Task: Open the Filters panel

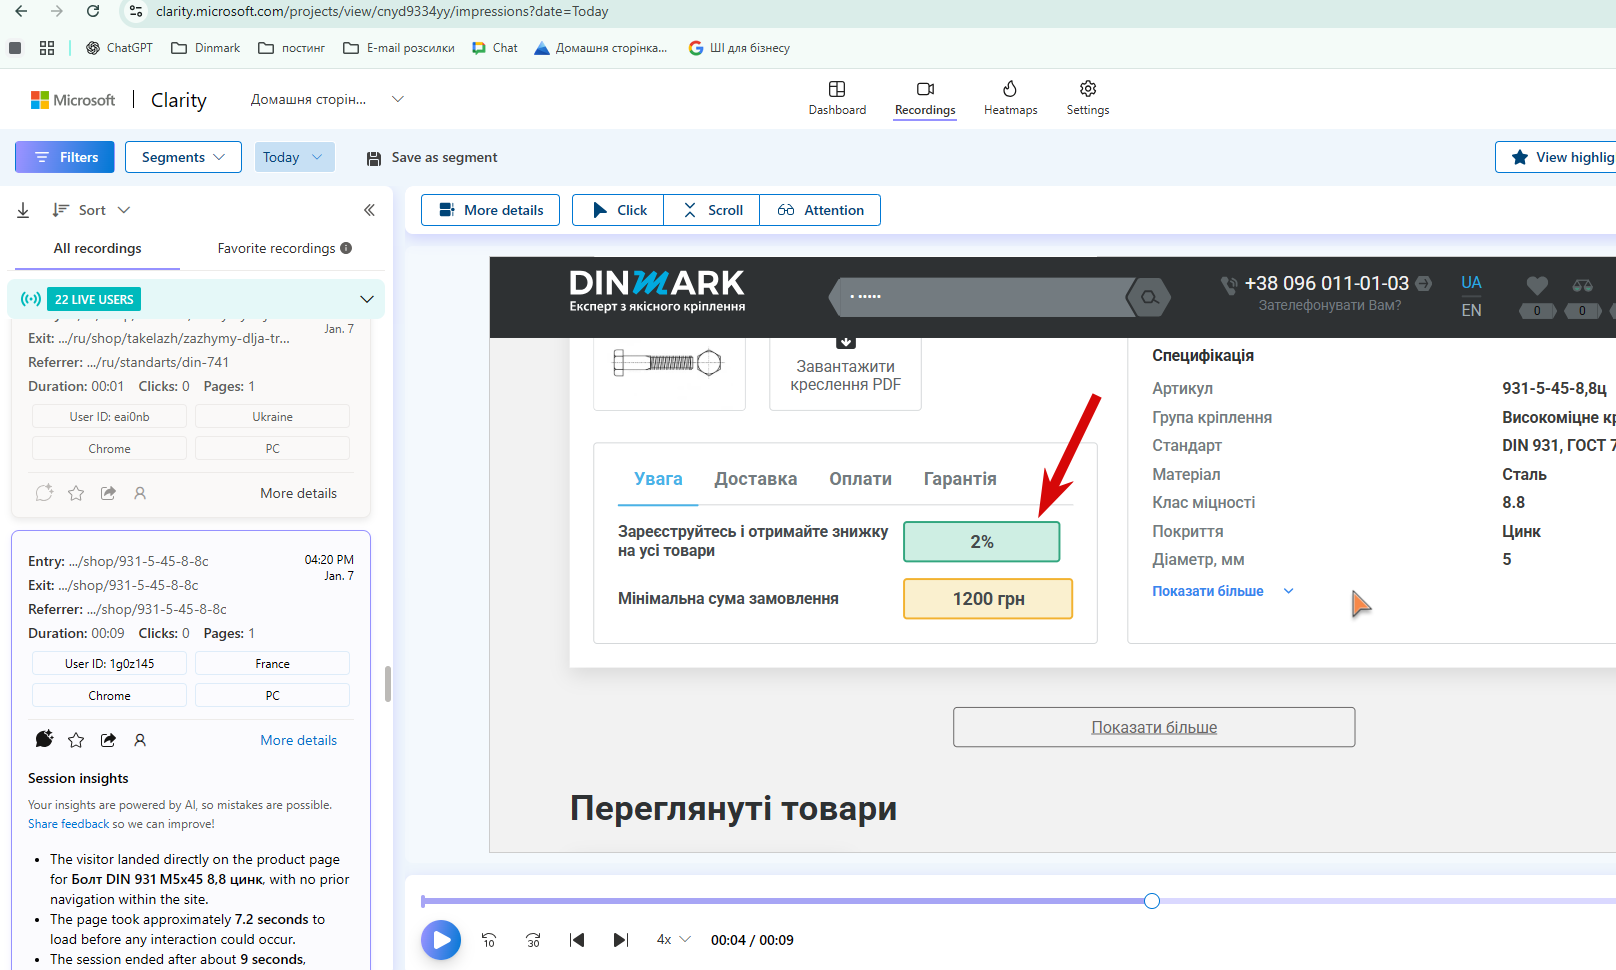Action: click(65, 157)
